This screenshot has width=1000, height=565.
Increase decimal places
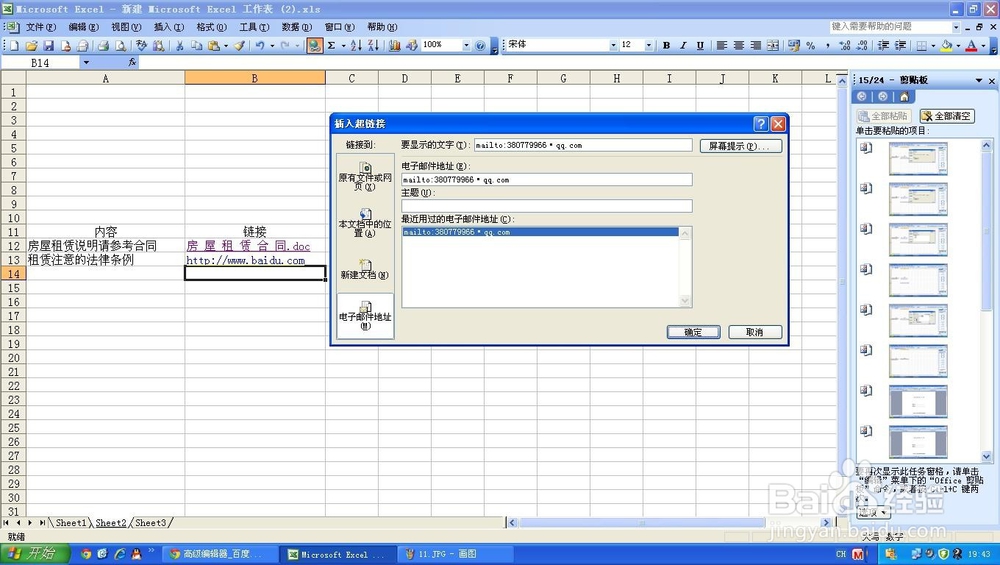845,45
